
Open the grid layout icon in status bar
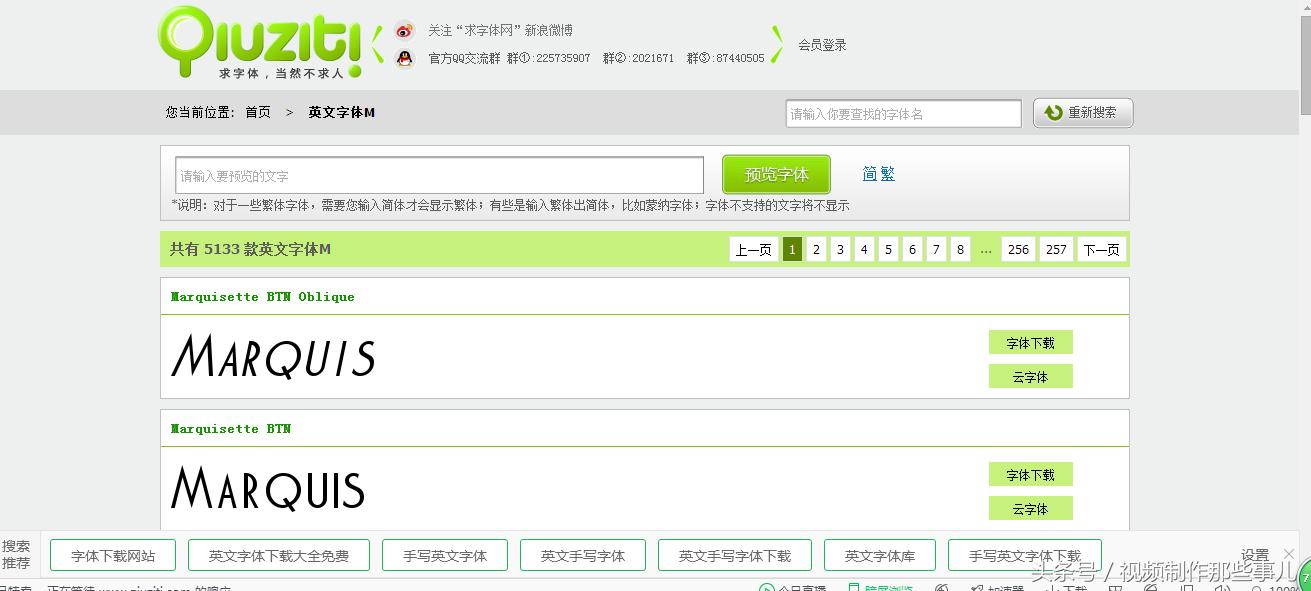pos(1116,586)
